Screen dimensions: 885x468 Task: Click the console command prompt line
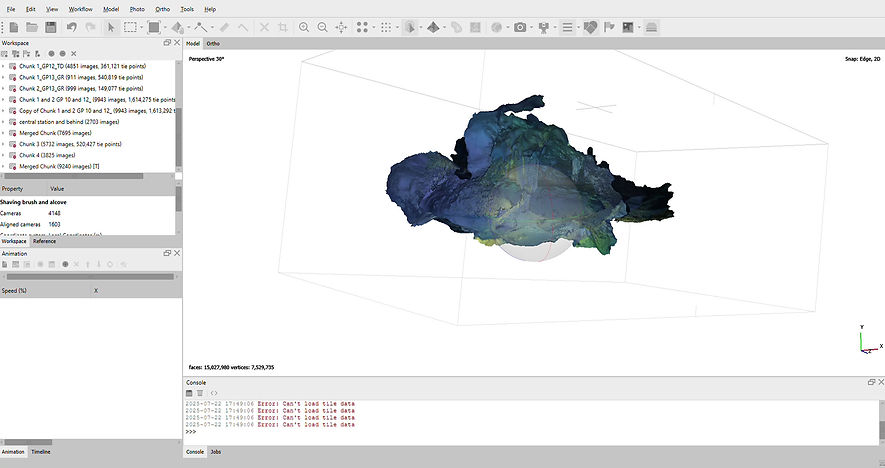[x=531, y=432]
